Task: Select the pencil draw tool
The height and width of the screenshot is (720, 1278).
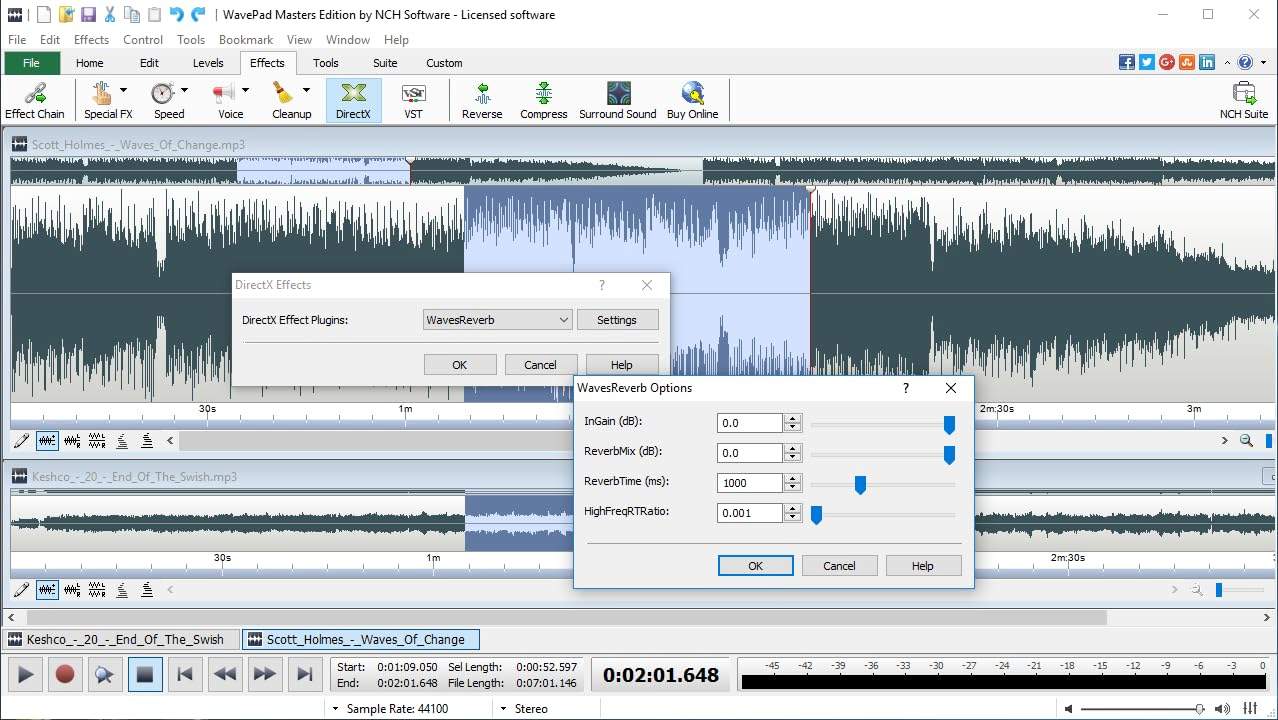Action: [x=22, y=440]
